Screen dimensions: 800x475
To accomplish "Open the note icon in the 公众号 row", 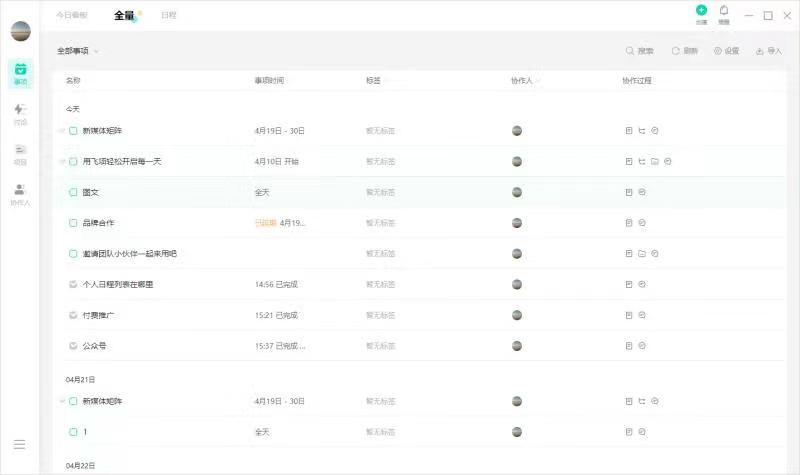I will [629, 345].
